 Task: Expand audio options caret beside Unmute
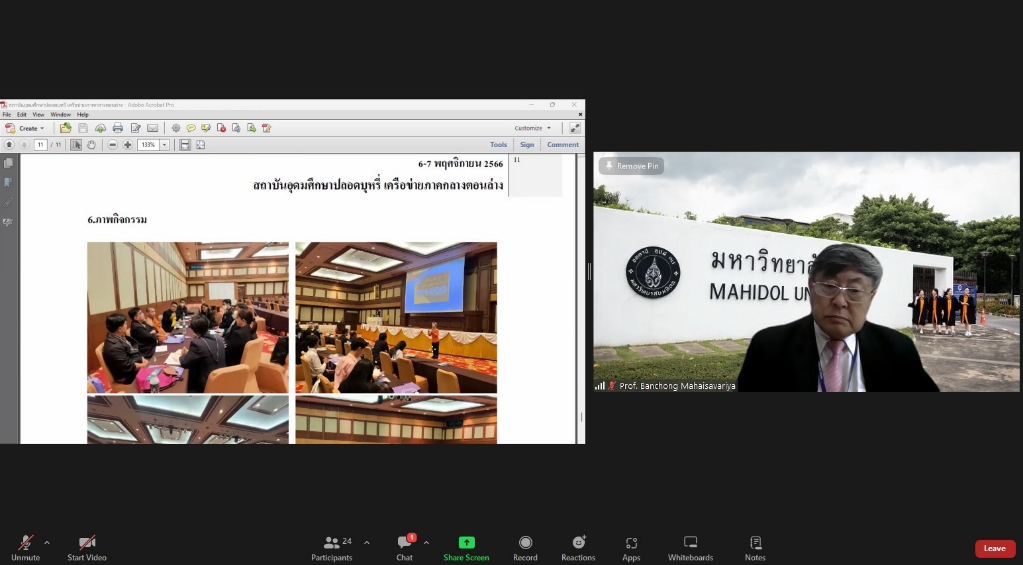point(47,542)
